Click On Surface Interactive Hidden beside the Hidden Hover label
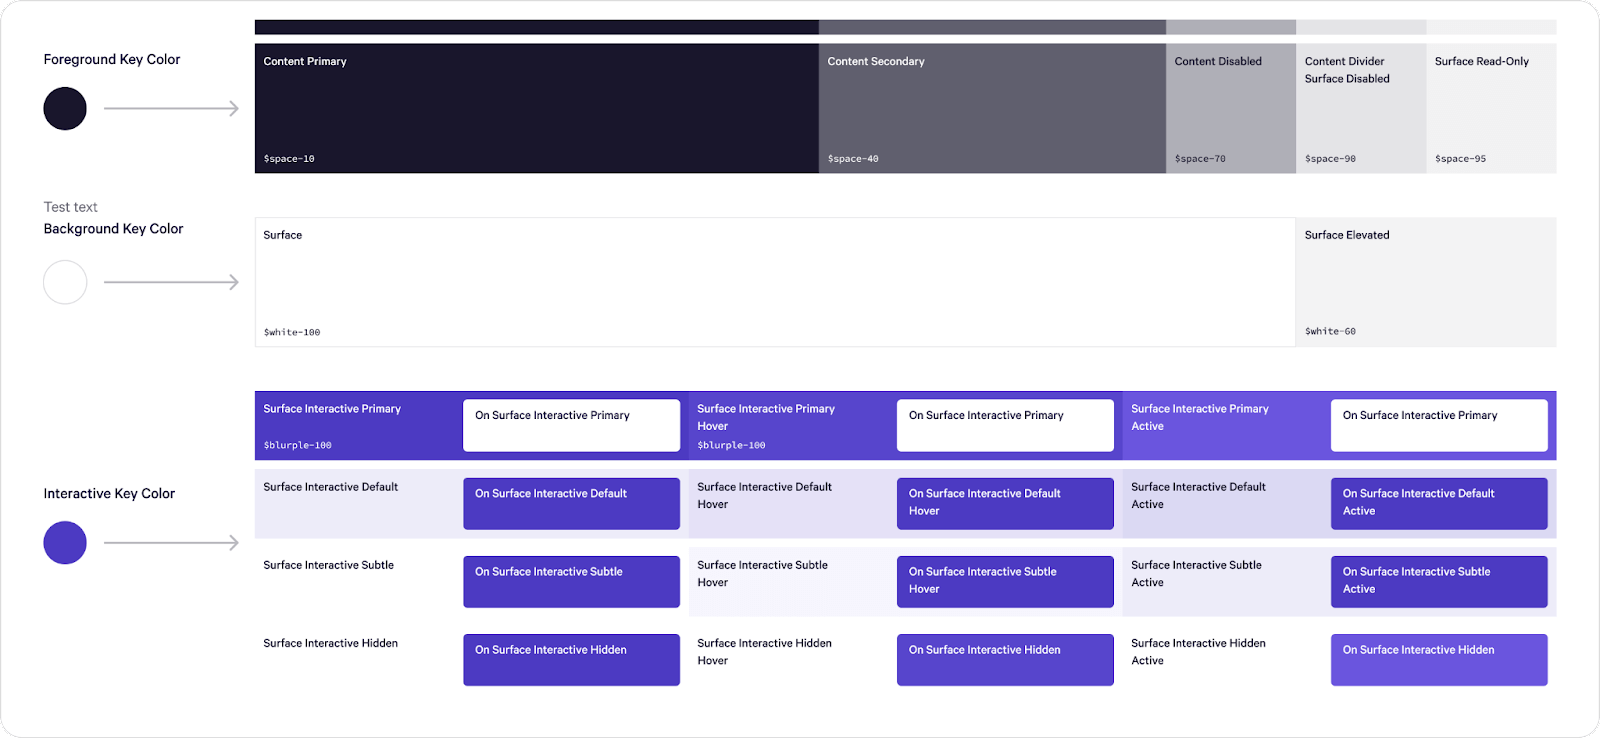 click(1005, 659)
